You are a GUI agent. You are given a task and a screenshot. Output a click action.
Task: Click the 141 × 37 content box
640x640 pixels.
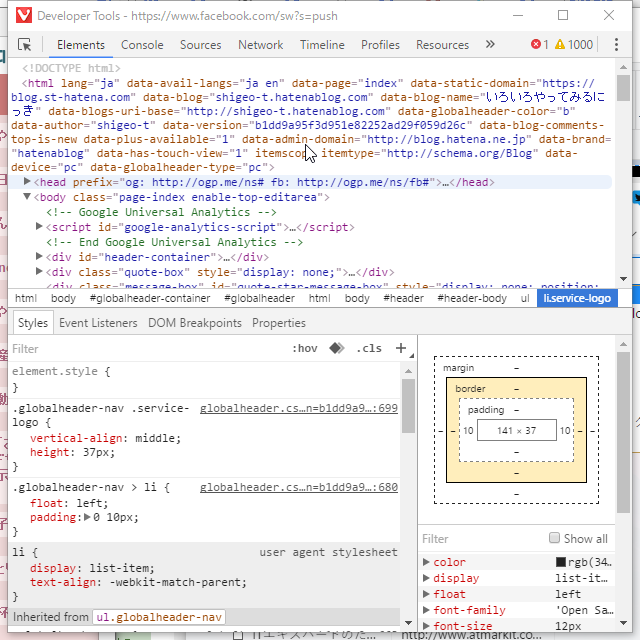[x=516, y=430]
